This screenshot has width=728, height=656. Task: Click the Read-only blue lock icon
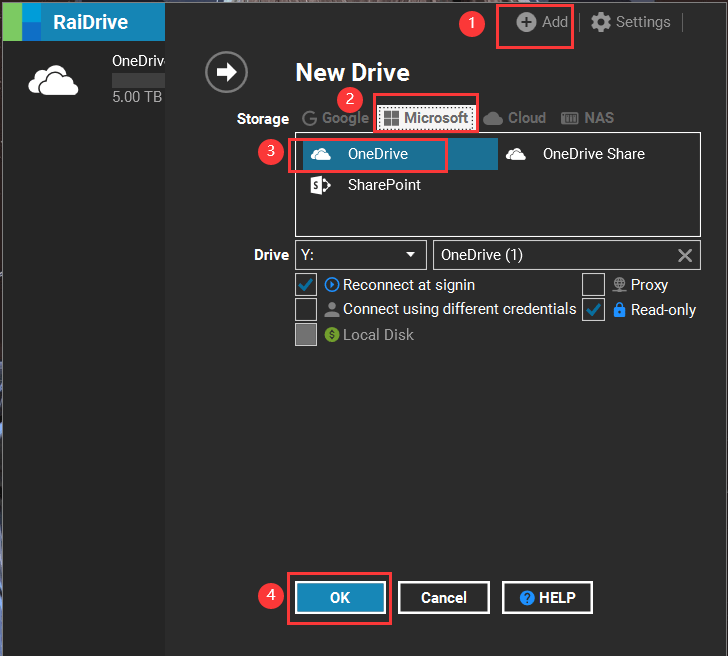point(619,310)
